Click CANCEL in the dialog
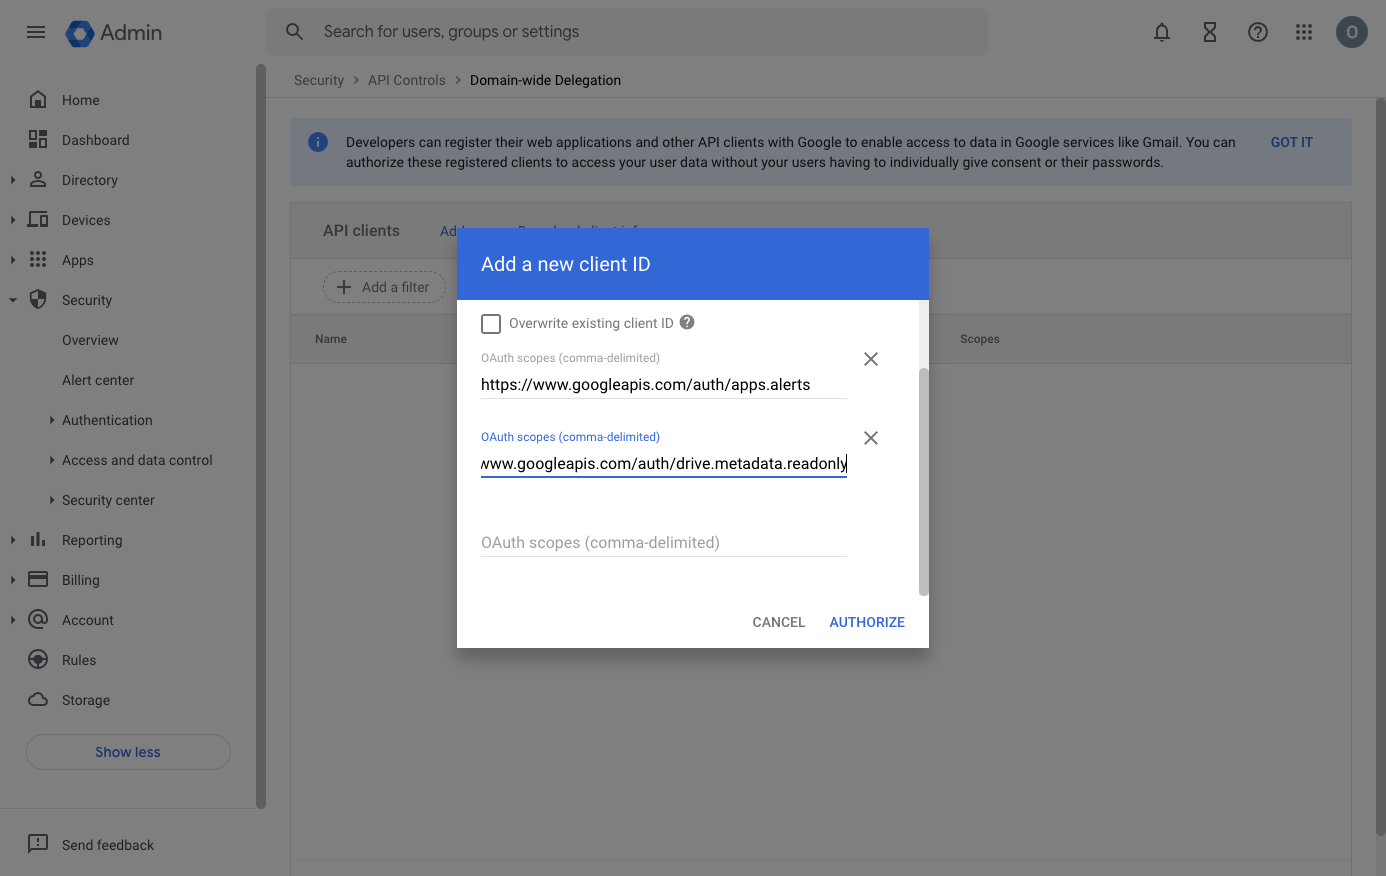This screenshot has width=1386, height=876. tap(778, 622)
